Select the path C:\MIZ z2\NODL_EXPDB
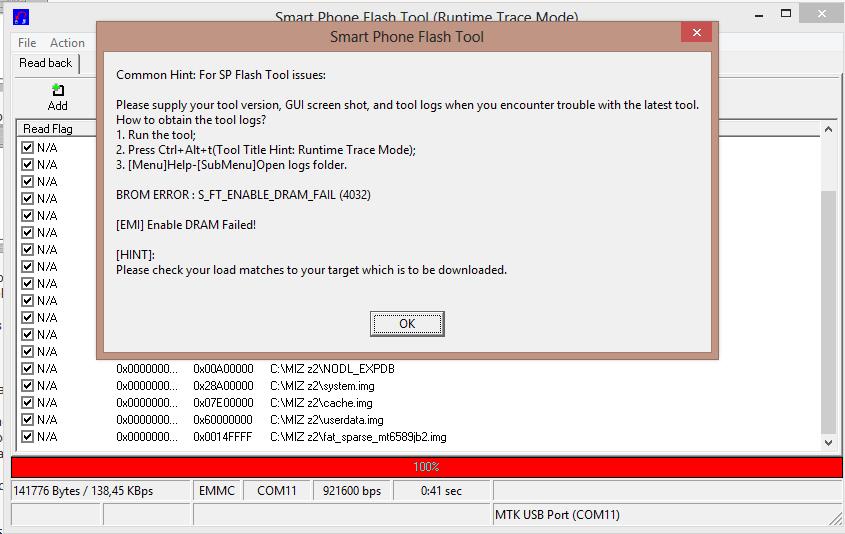845x534 pixels. click(x=333, y=369)
